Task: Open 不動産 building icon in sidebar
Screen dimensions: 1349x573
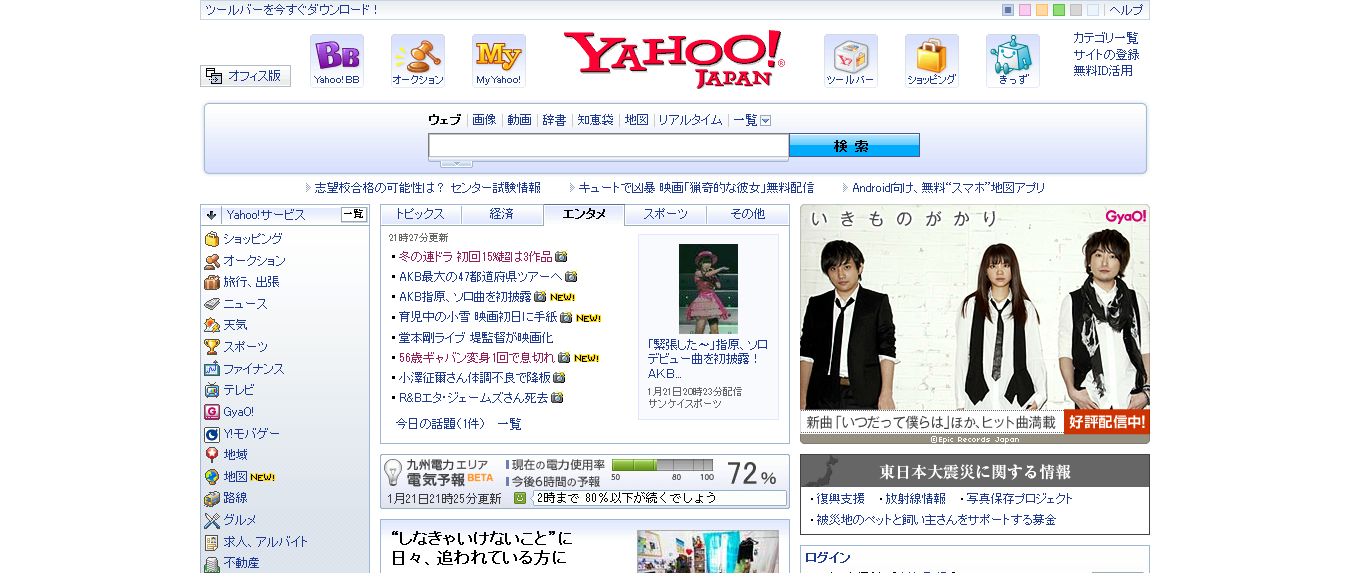Action: point(212,564)
